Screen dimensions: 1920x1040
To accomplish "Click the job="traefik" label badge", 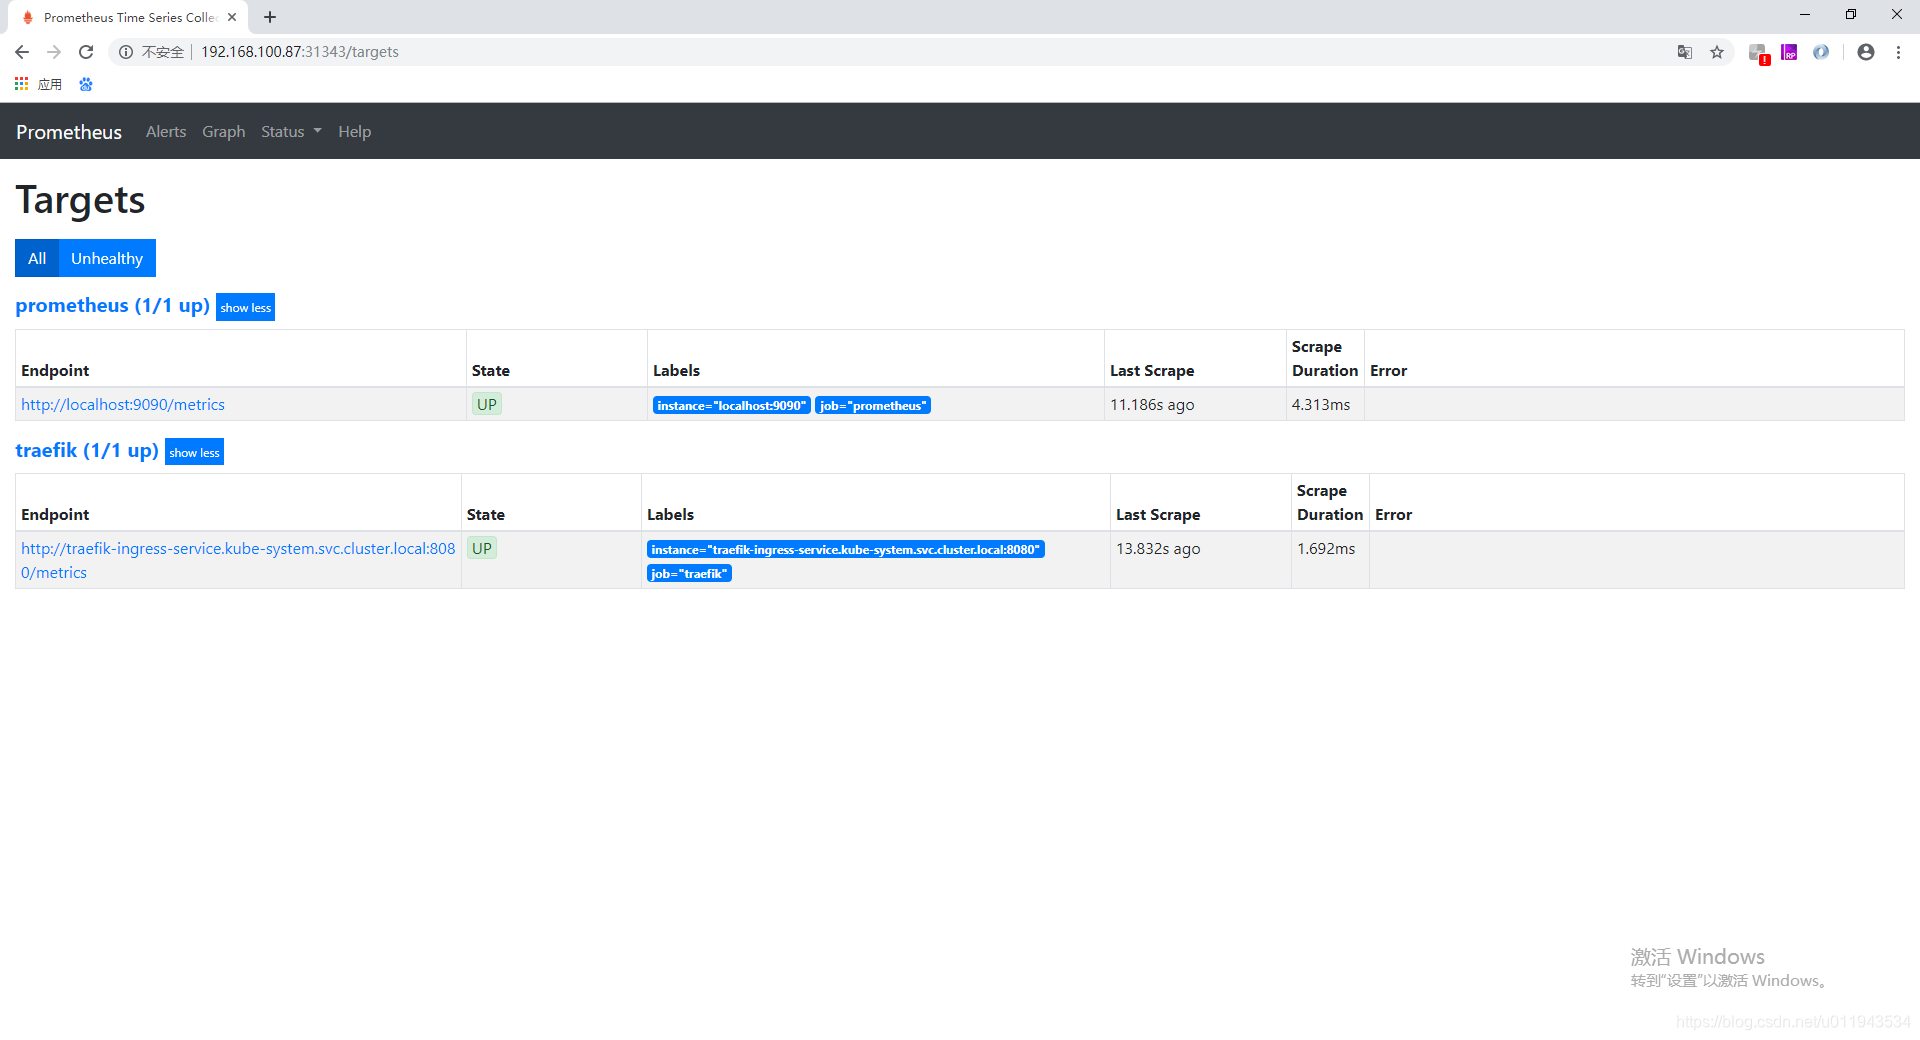I will pos(689,573).
